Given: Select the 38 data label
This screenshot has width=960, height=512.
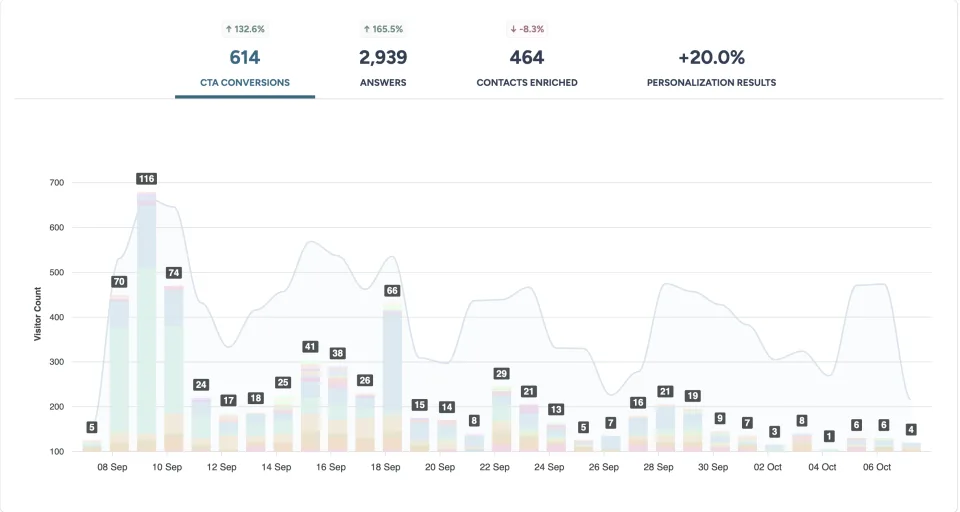Looking at the screenshot, I should 337,353.
